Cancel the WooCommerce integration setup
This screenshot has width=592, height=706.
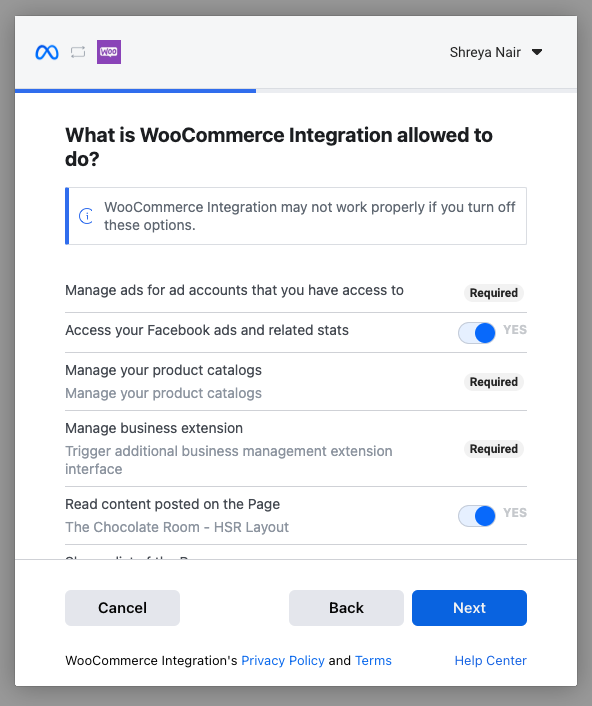122,608
